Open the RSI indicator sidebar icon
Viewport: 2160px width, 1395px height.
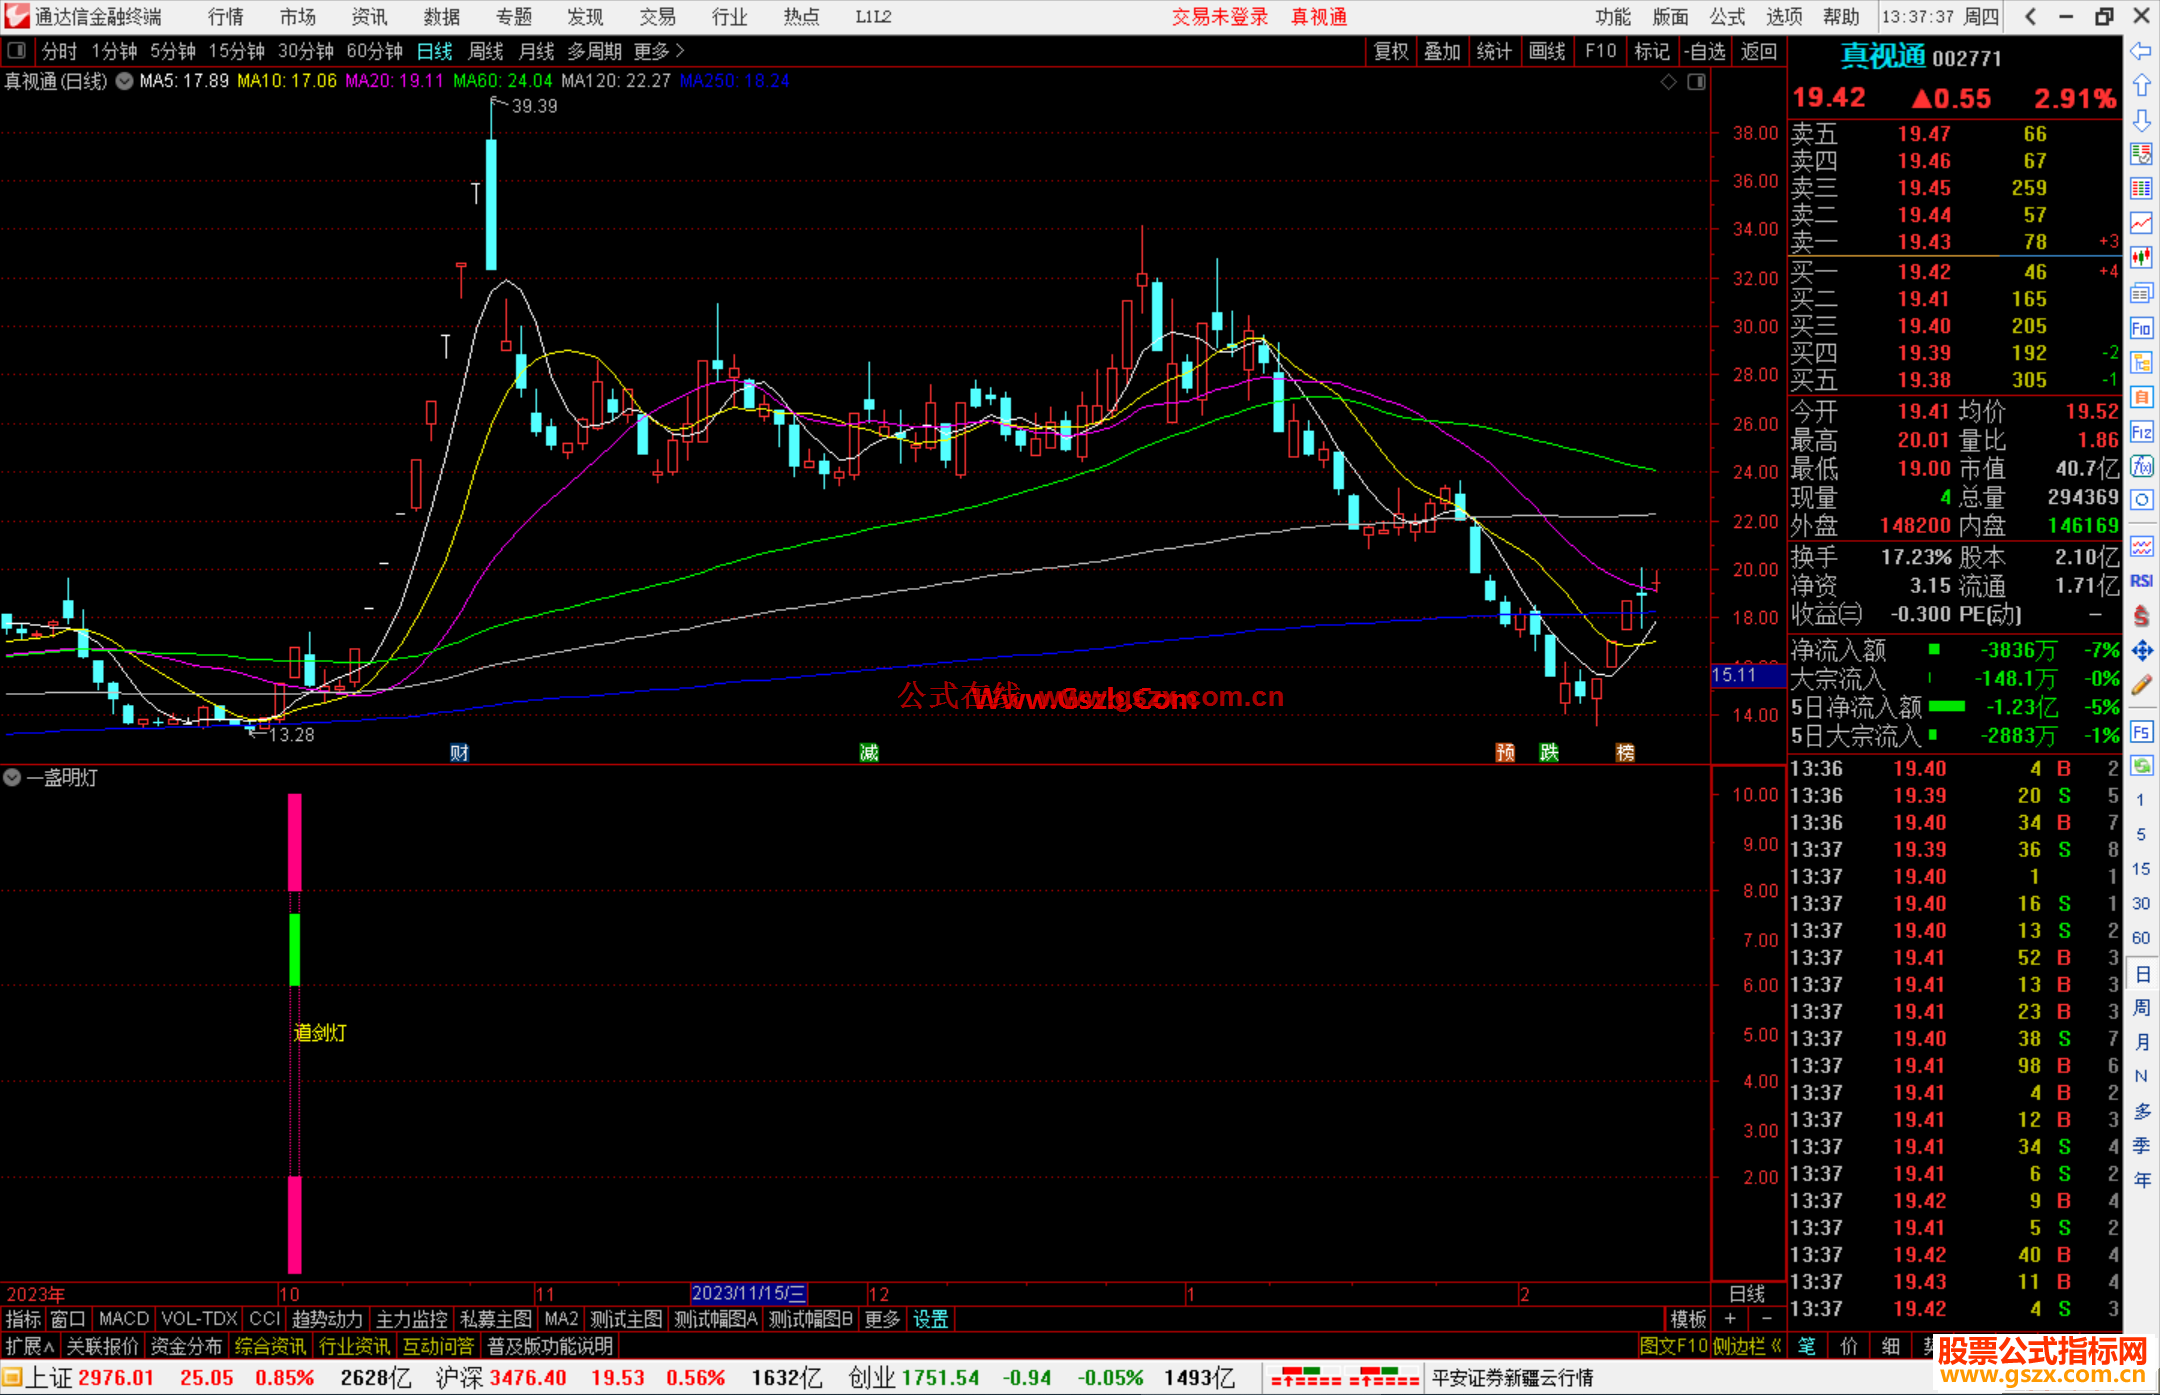click(2141, 581)
